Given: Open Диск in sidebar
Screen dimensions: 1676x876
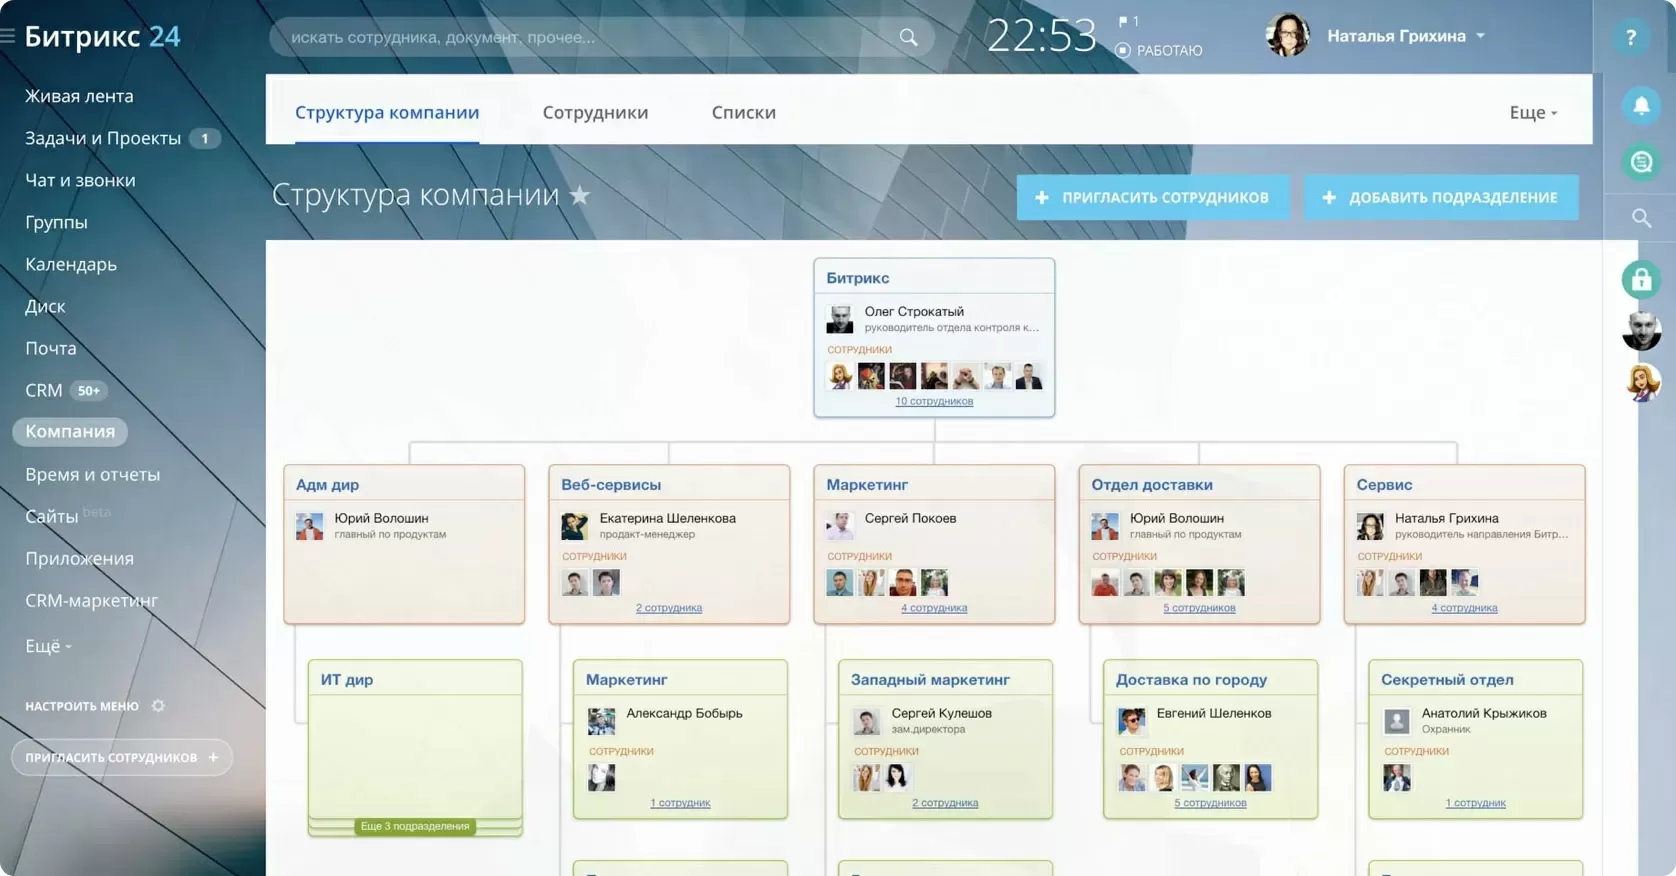Looking at the screenshot, I should (x=45, y=306).
